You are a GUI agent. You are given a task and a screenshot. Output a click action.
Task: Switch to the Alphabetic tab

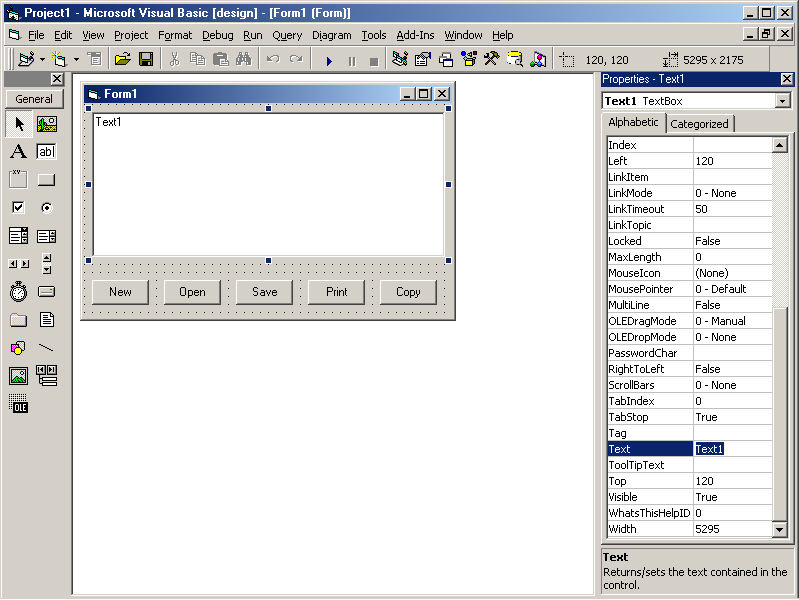pos(633,122)
